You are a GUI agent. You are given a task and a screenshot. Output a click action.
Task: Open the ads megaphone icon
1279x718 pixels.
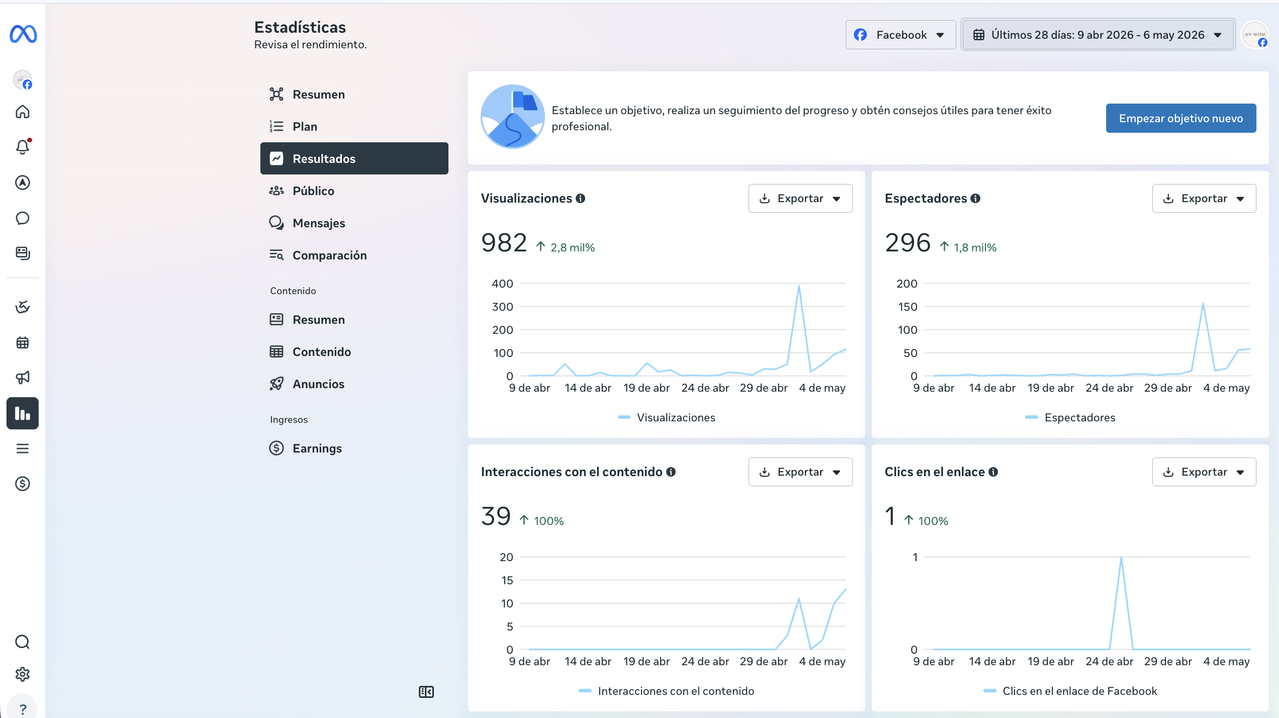22,378
